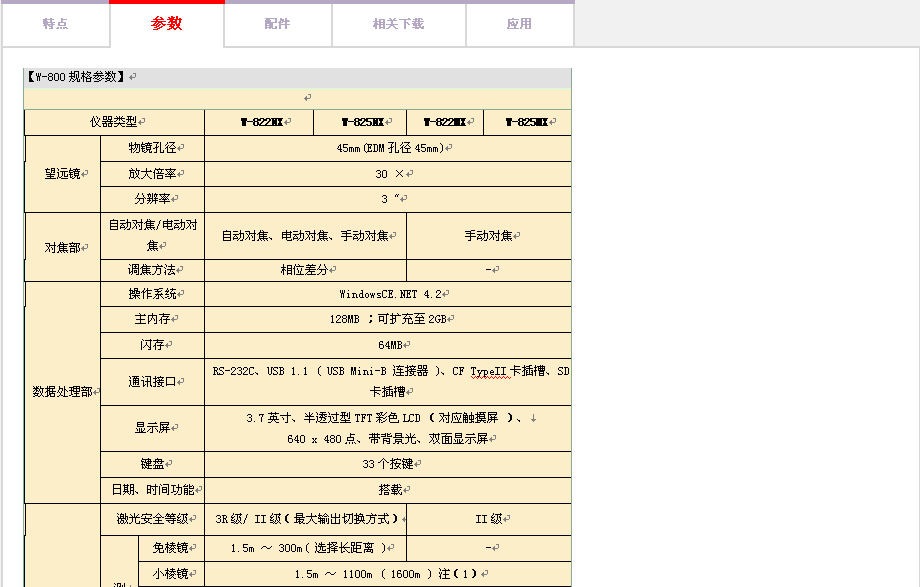Viewport: 920px width, 587px height.
Task: Click the 通讯接口 label cell
Action: (x=152, y=382)
